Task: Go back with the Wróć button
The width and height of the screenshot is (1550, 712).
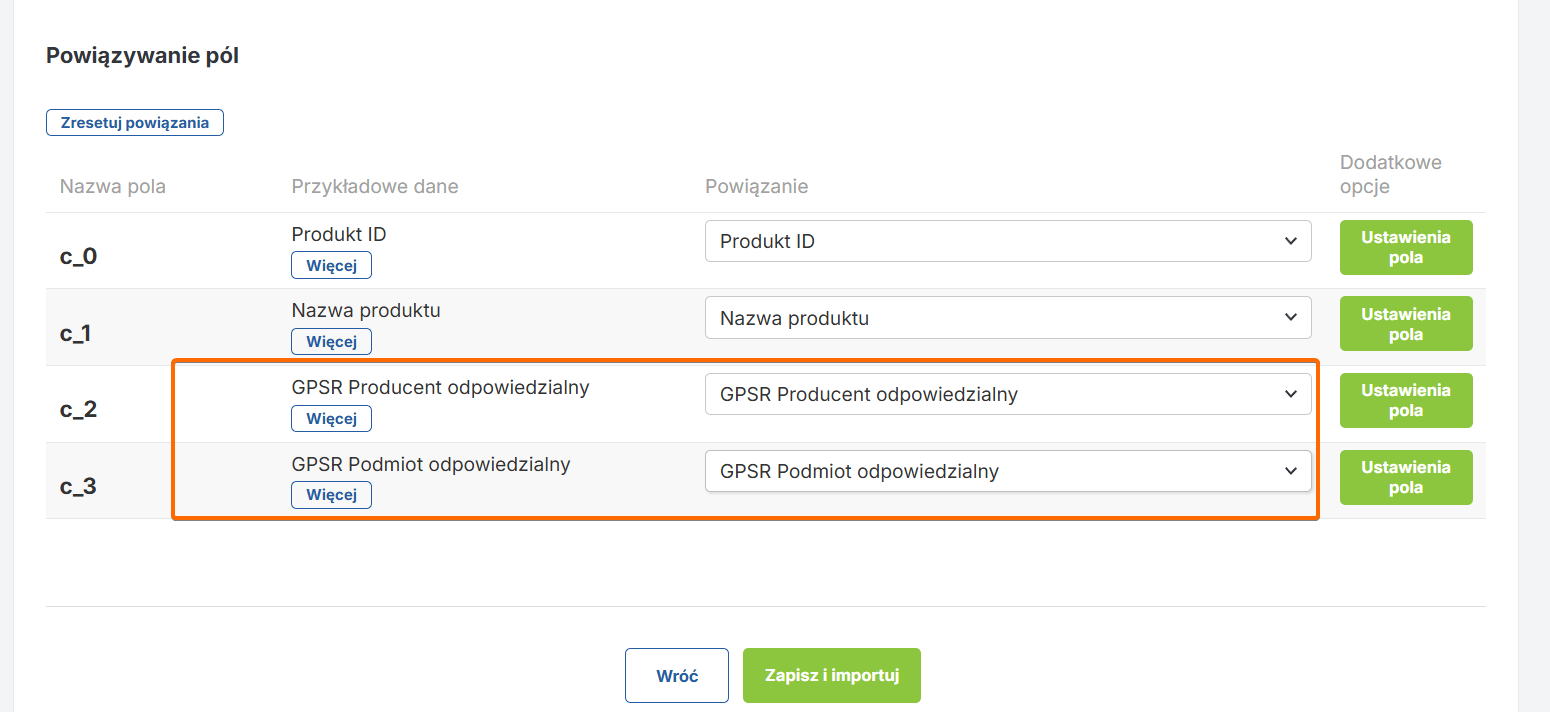Action: pyautogui.click(x=677, y=676)
